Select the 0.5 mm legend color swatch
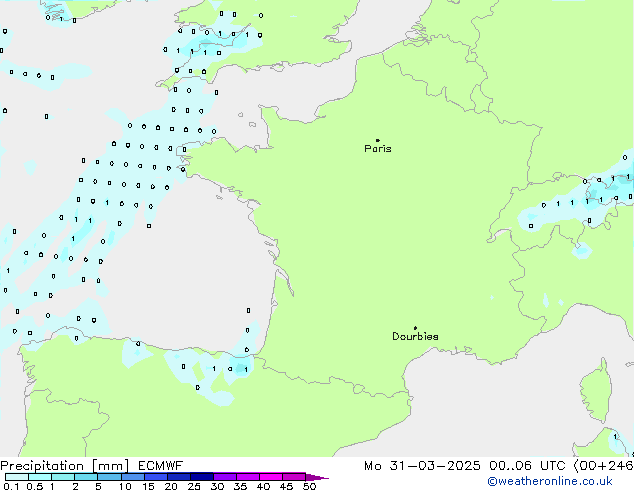Screen dimensions: 634x490 pos(40,477)
